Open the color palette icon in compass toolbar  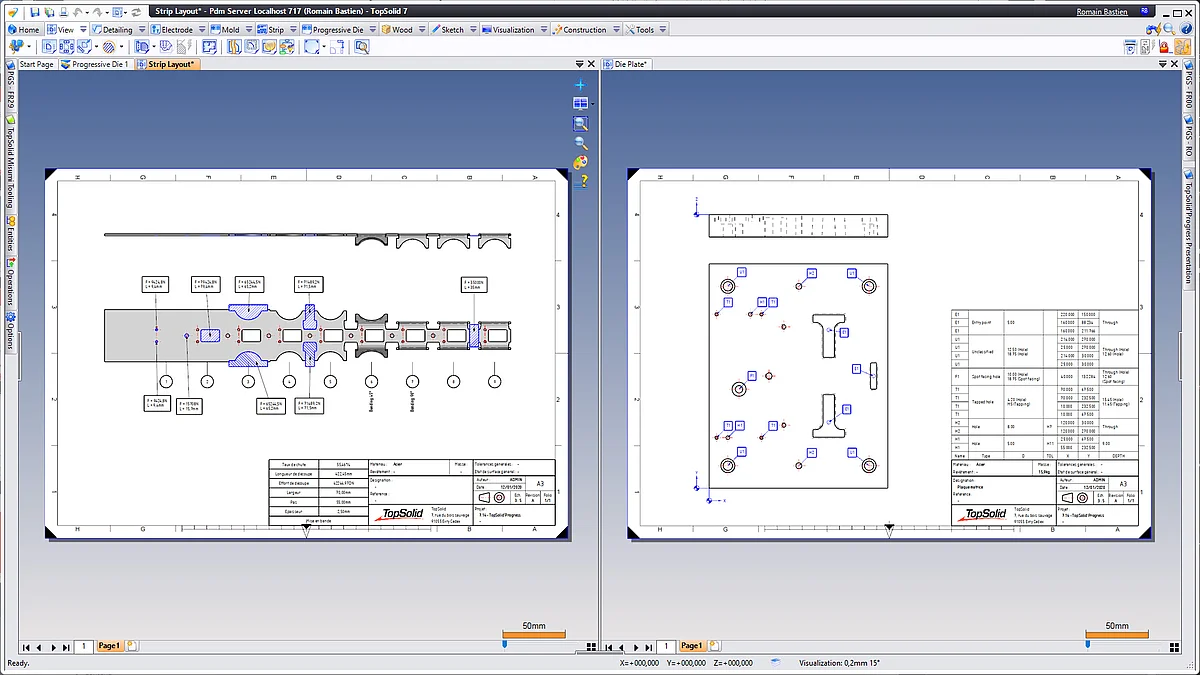coord(581,162)
